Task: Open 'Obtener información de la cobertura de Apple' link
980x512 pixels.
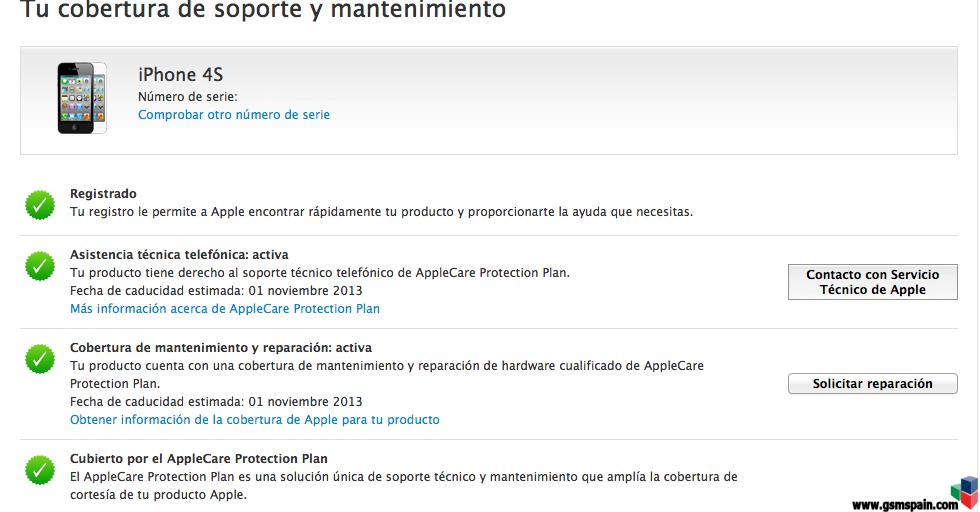Action: [x=254, y=420]
